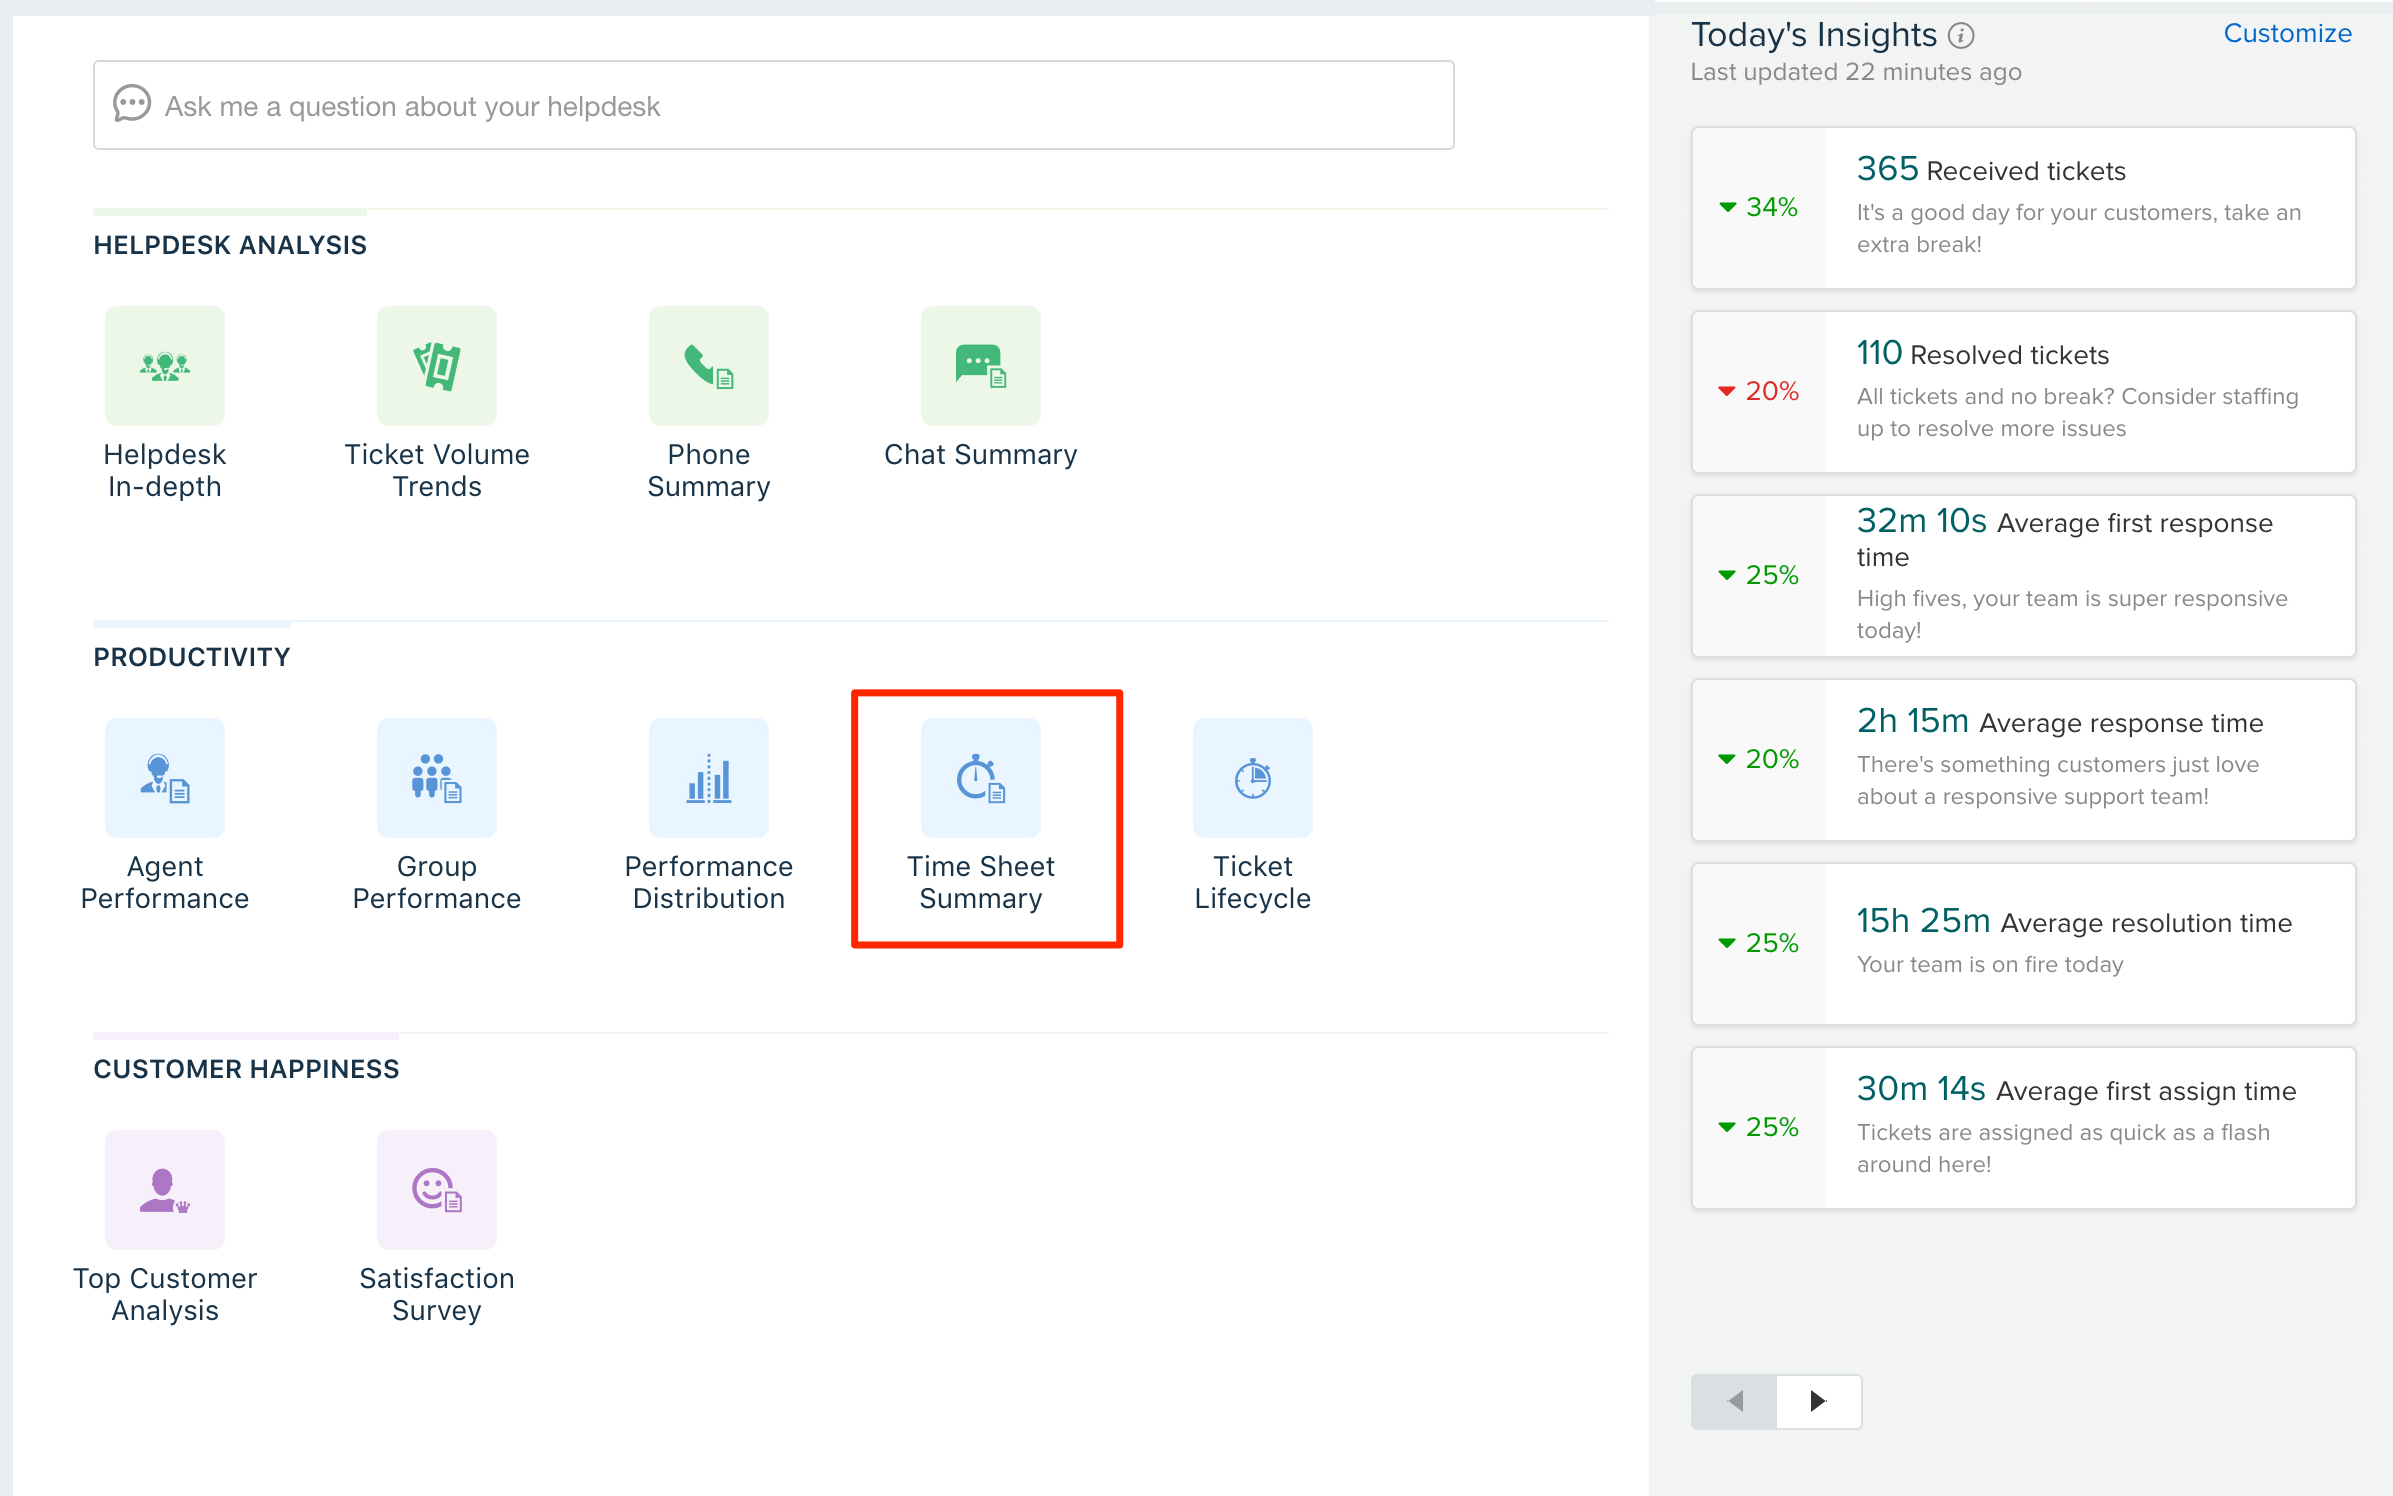Open Top Customer Analysis report
This screenshot has height=1496, width=2393.
(165, 1190)
